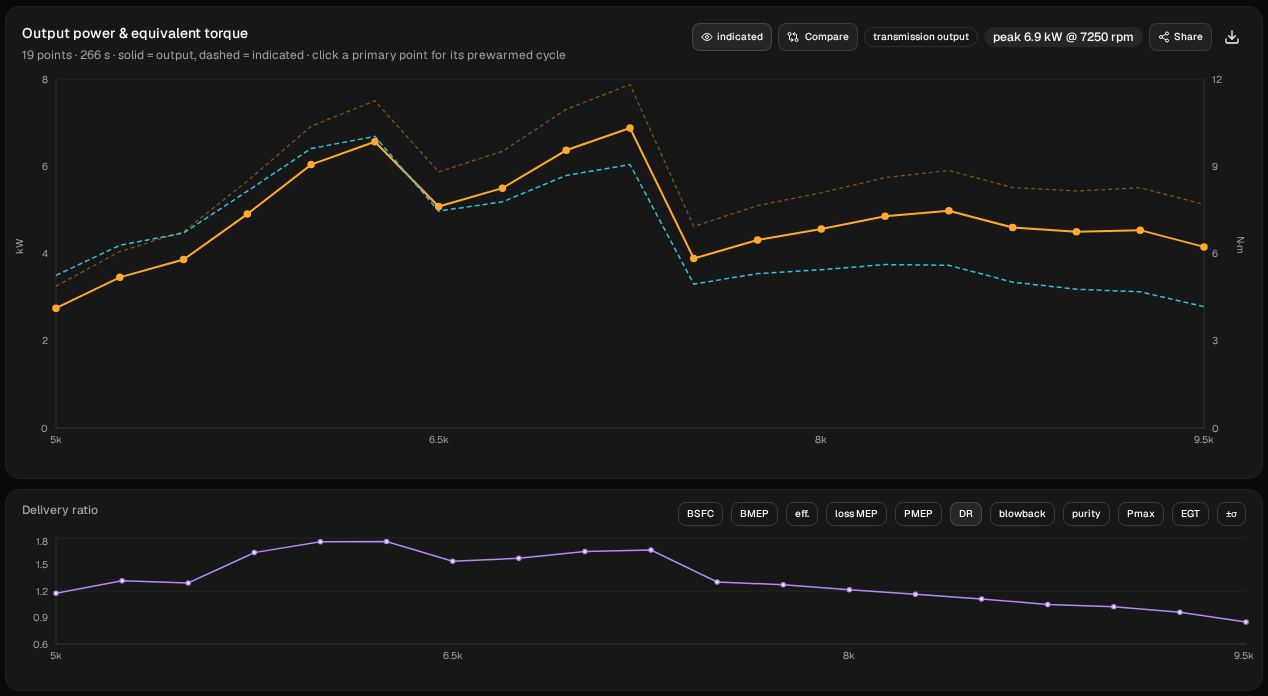Toggle the ±σ deviation band

coord(1231,514)
